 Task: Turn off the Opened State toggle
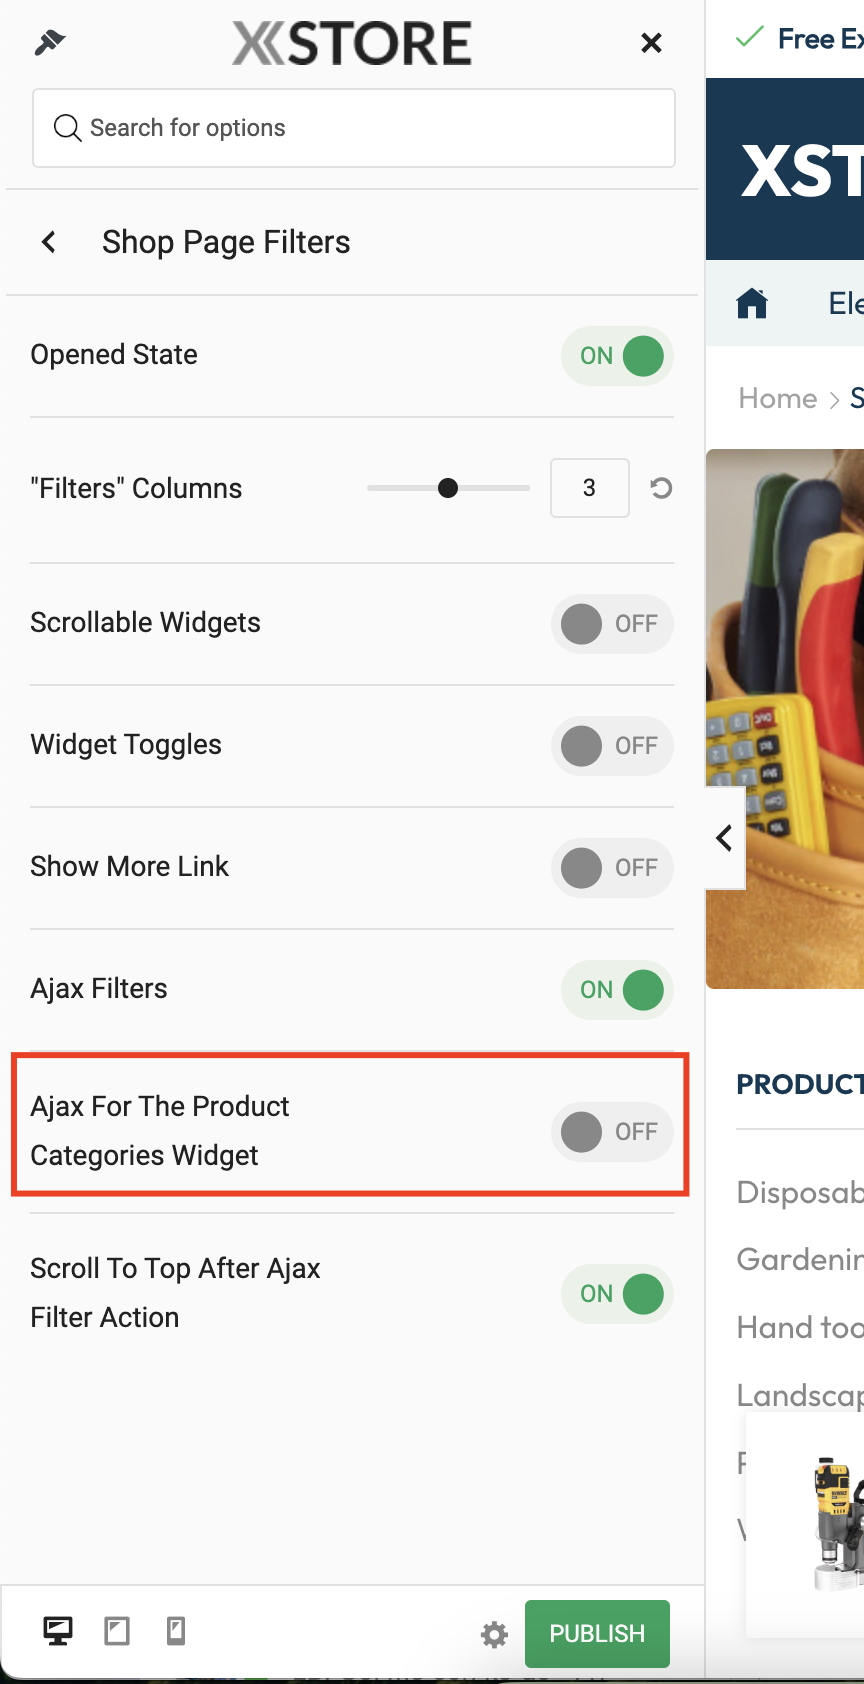(x=617, y=356)
